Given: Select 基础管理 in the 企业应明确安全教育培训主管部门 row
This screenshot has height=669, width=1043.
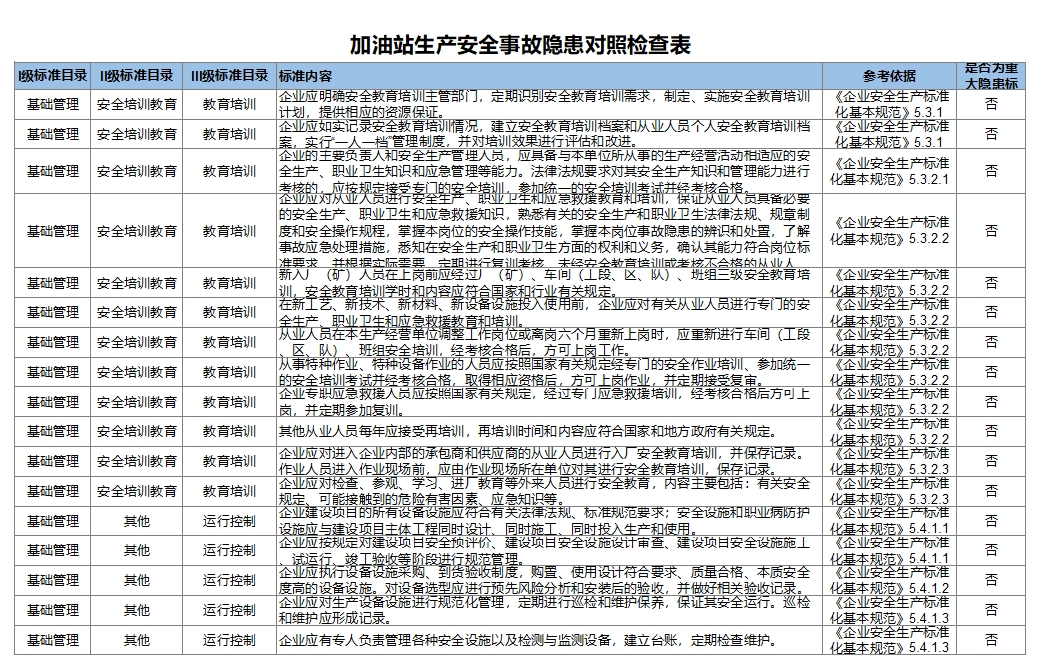Looking at the screenshot, I should tap(53, 104).
